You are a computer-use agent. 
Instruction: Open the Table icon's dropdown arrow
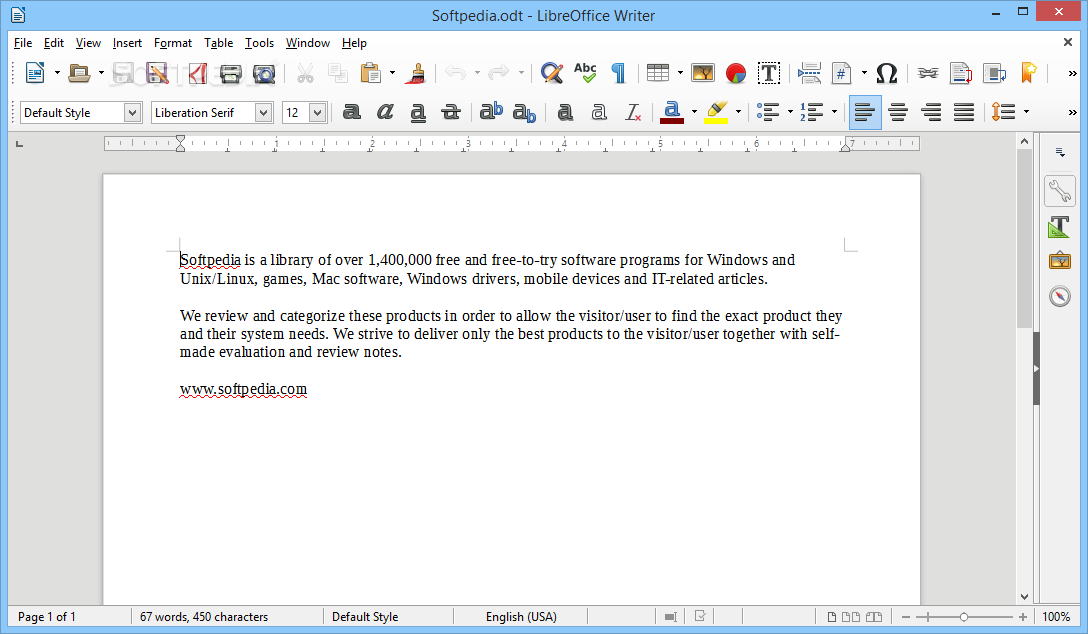(x=680, y=73)
